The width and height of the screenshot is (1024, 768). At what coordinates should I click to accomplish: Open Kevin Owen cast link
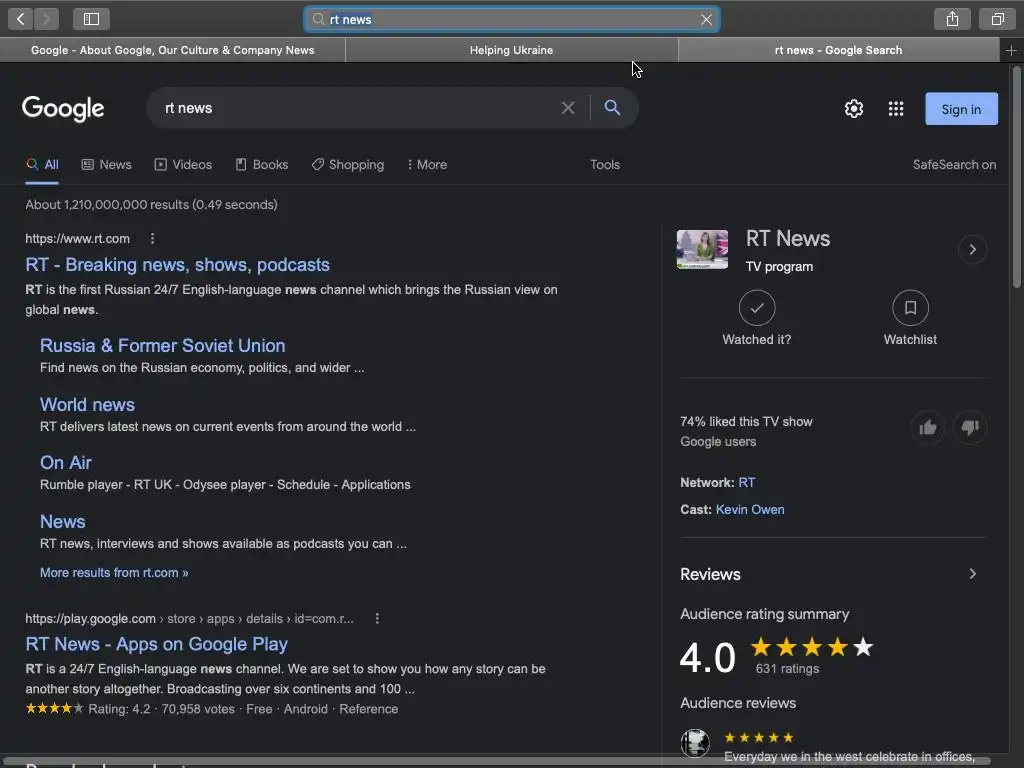[750, 509]
